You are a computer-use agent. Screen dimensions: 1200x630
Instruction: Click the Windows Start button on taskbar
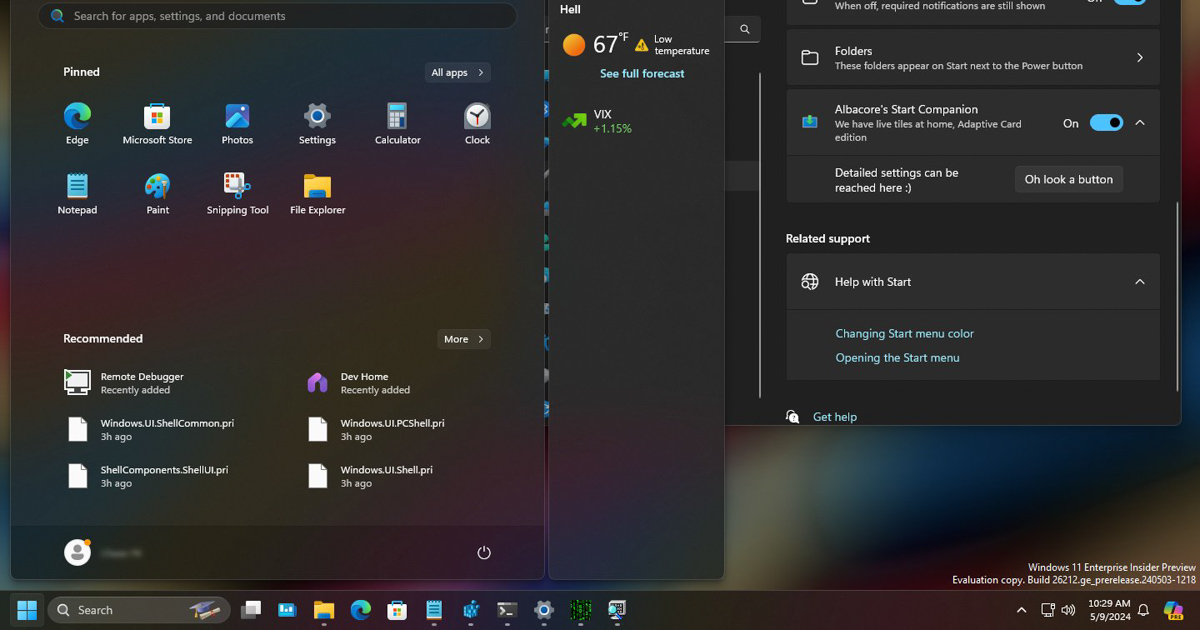click(27, 609)
